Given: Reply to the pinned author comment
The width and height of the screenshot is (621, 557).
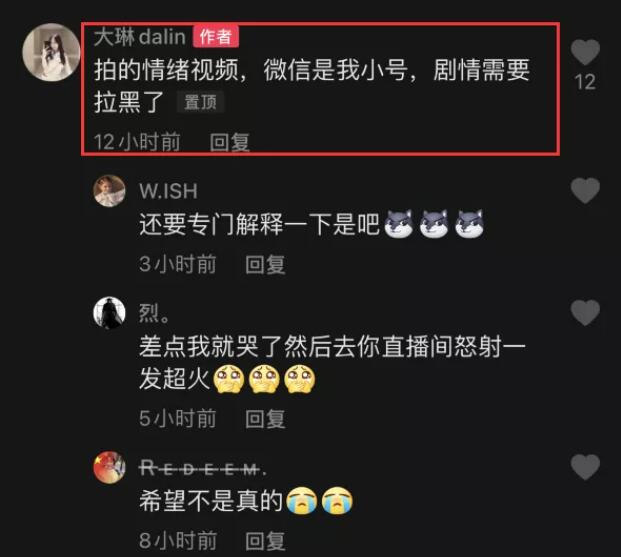Looking at the screenshot, I should (229, 142).
